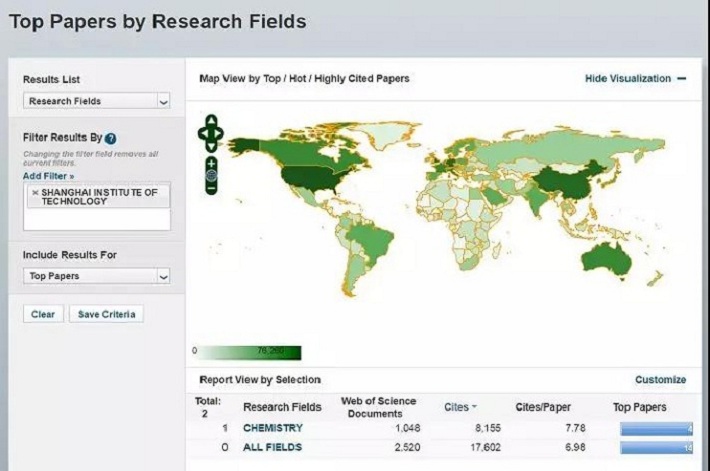
Task: Open the CHEMISTRY research field link
Action: click(272, 428)
